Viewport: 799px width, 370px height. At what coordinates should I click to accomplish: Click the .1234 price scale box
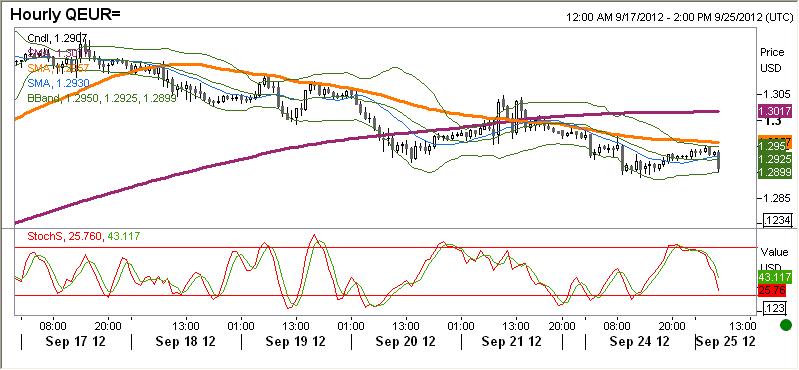778,220
